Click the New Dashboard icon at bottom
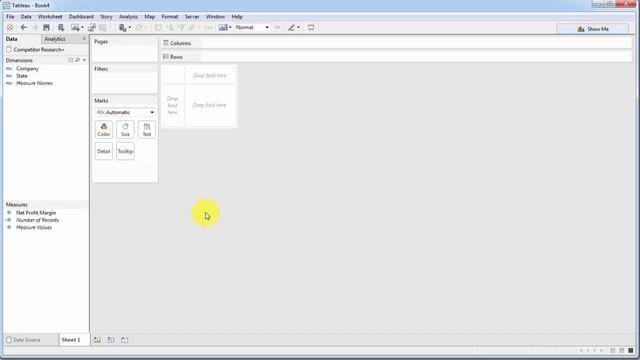Viewport: 640px width, 360px height. pyautogui.click(x=111, y=340)
